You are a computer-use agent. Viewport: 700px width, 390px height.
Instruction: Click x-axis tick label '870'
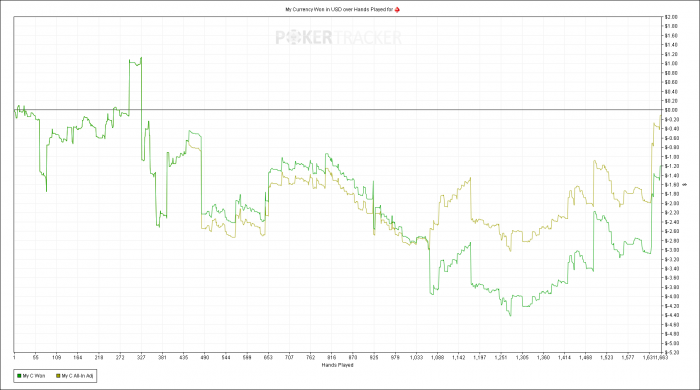(353, 357)
